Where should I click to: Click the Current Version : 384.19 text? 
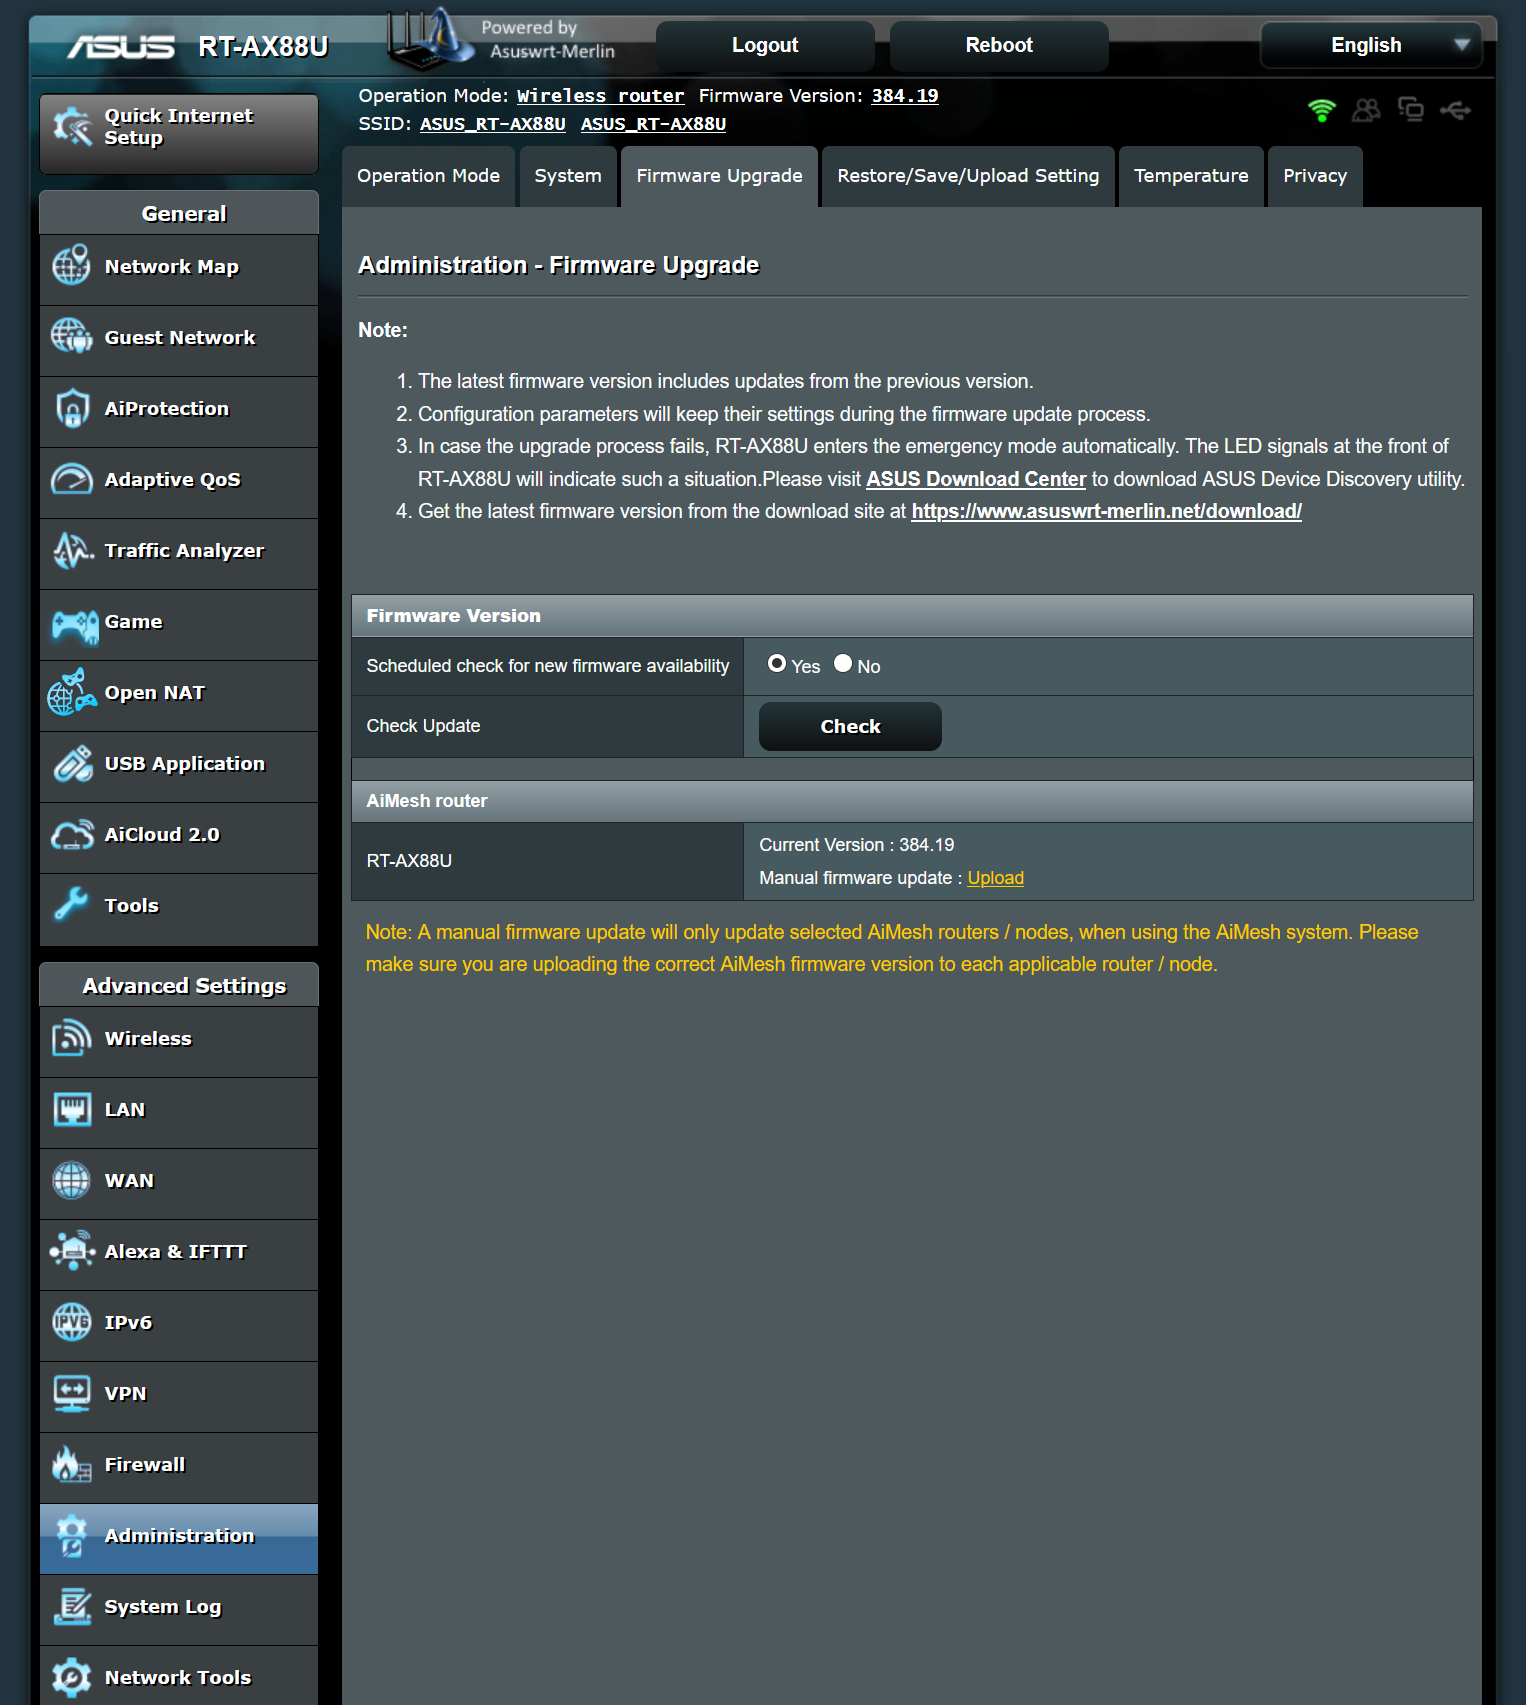click(856, 845)
